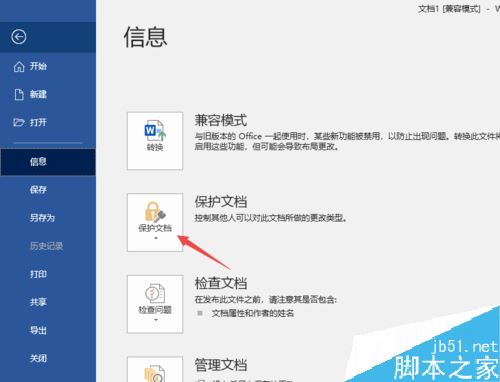This screenshot has width=500, height=382.
Task: Click the back arrow circle icon
Action: coord(19,37)
